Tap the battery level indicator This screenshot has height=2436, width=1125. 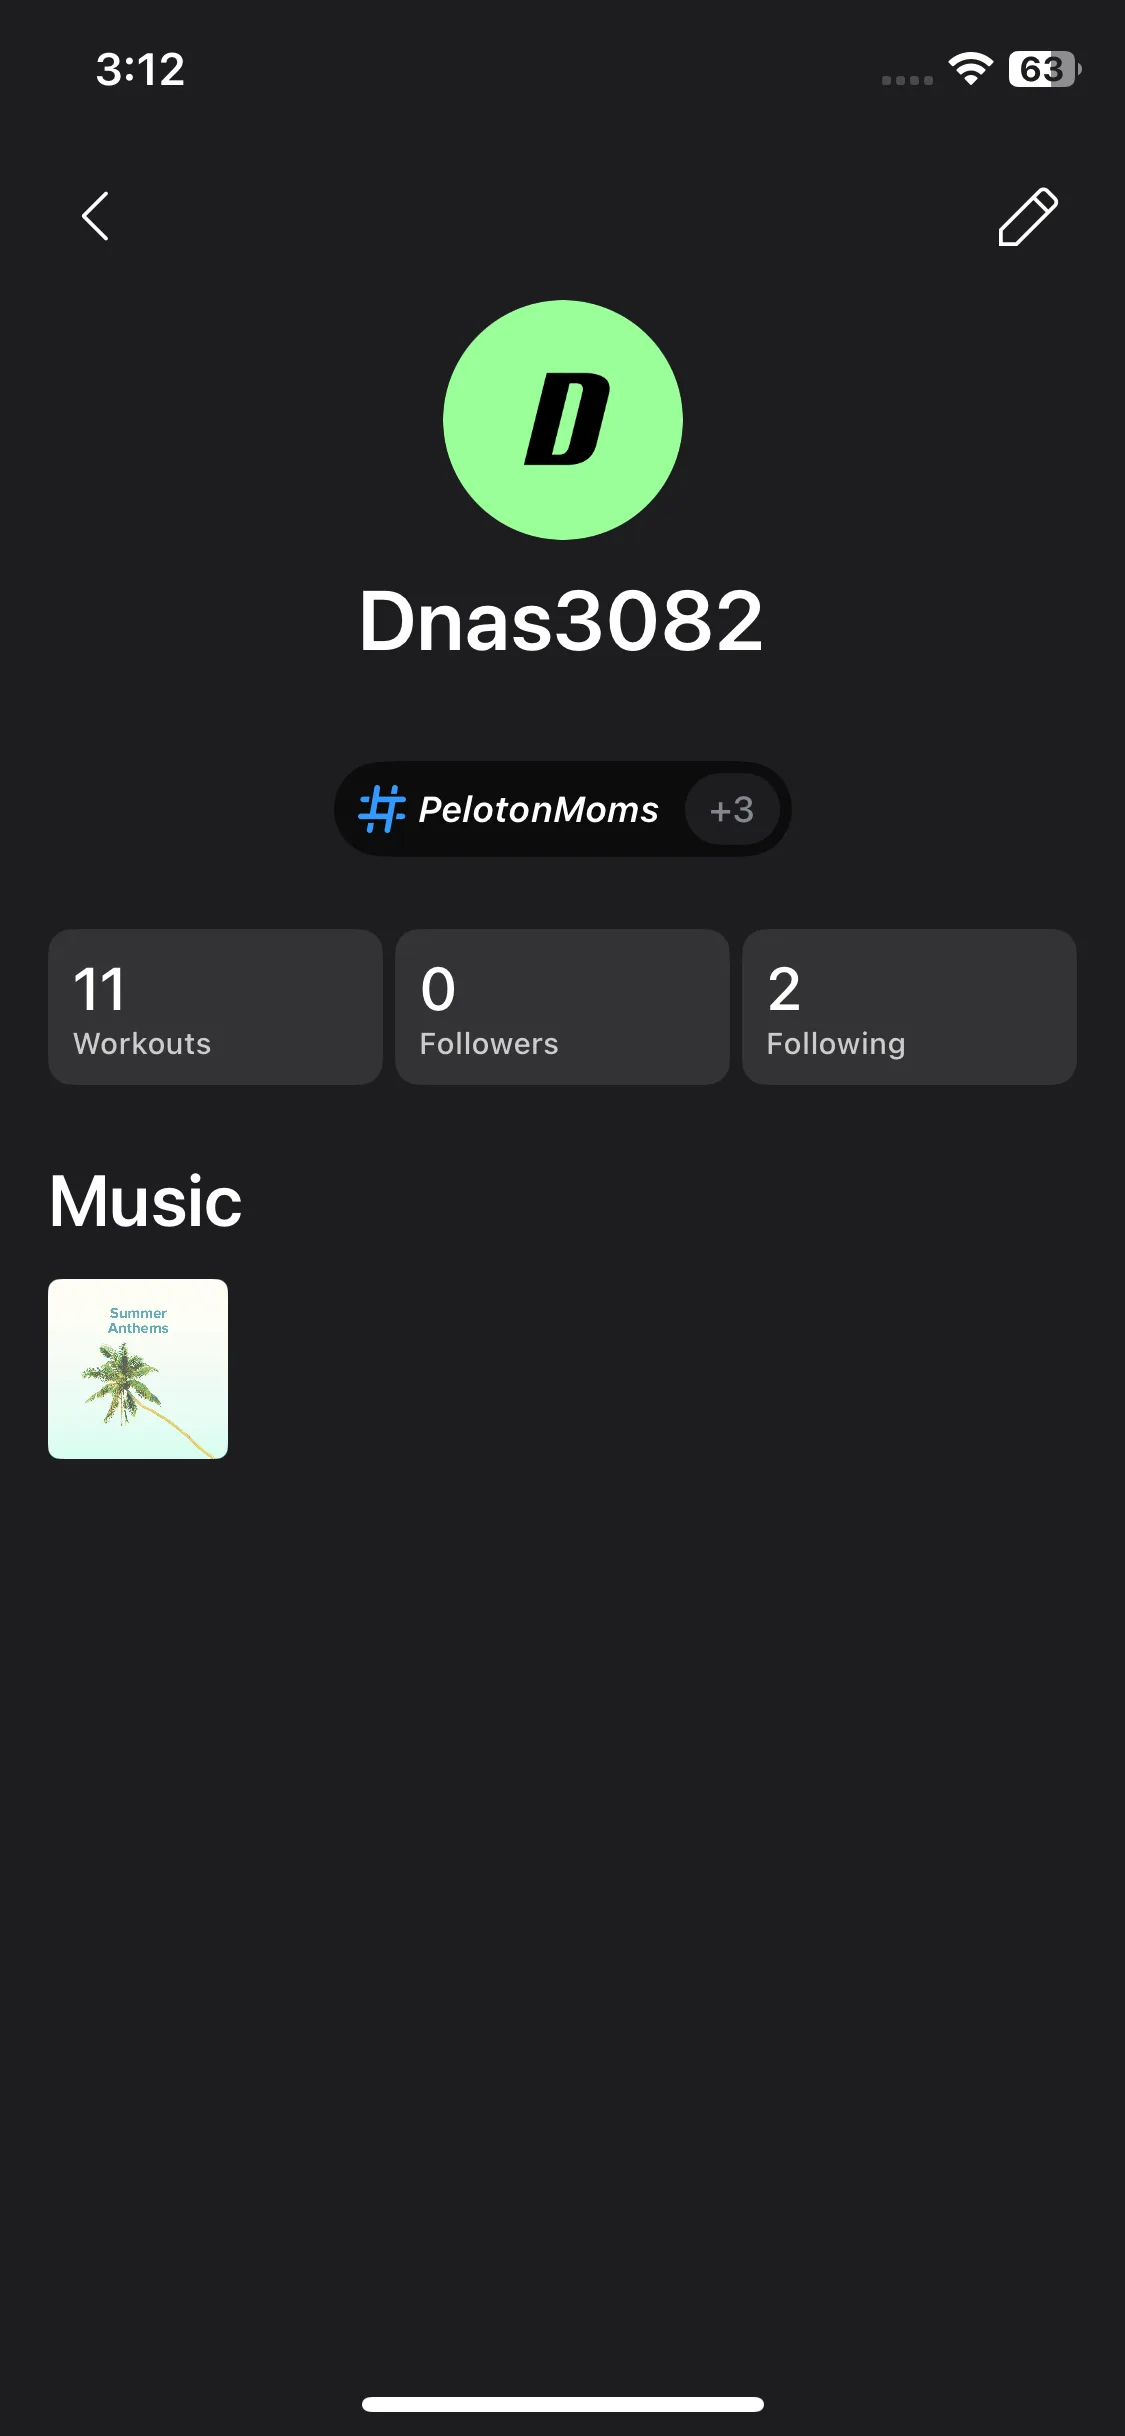coord(1043,69)
